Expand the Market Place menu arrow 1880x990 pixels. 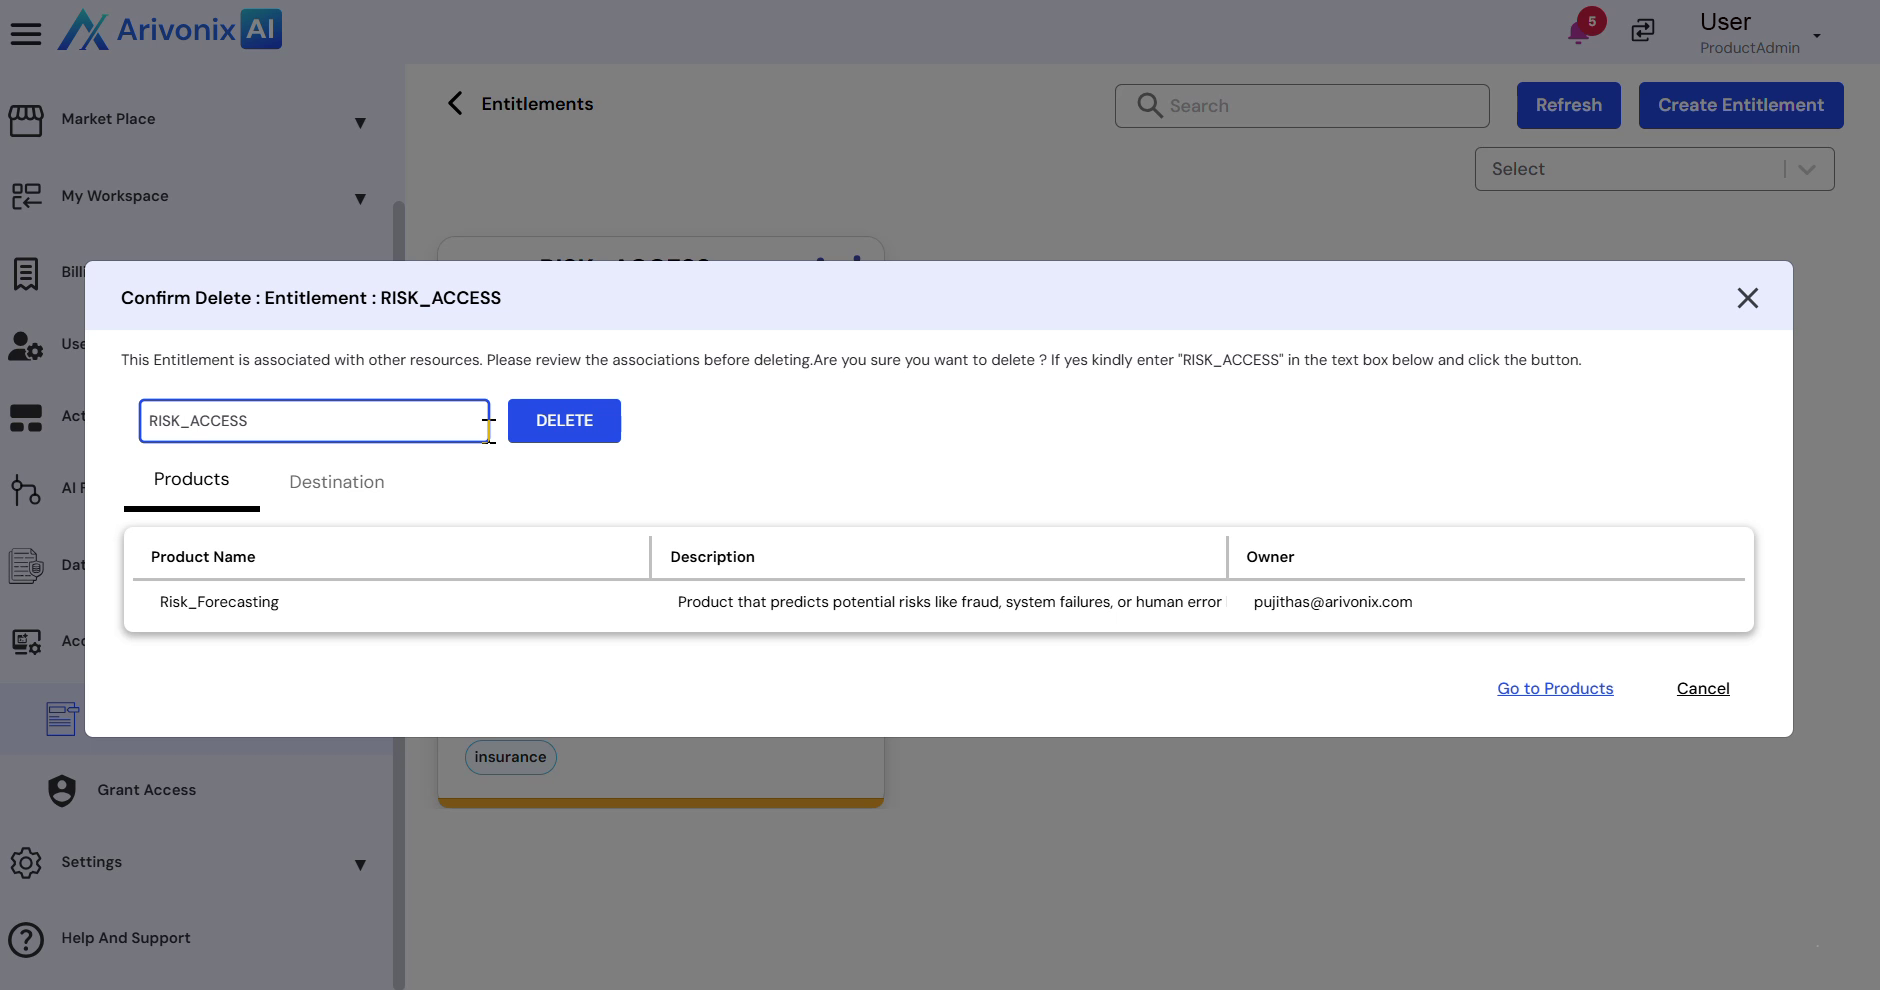click(x=360, y=123)
